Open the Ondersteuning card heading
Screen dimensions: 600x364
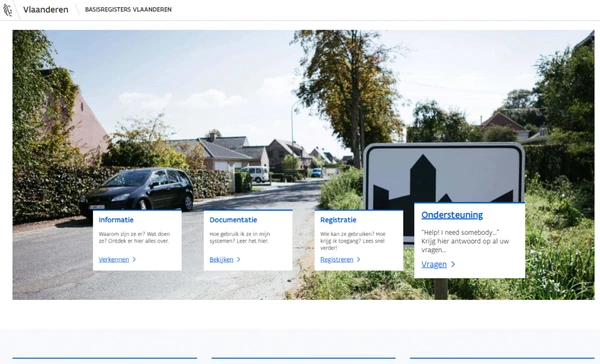452,215
